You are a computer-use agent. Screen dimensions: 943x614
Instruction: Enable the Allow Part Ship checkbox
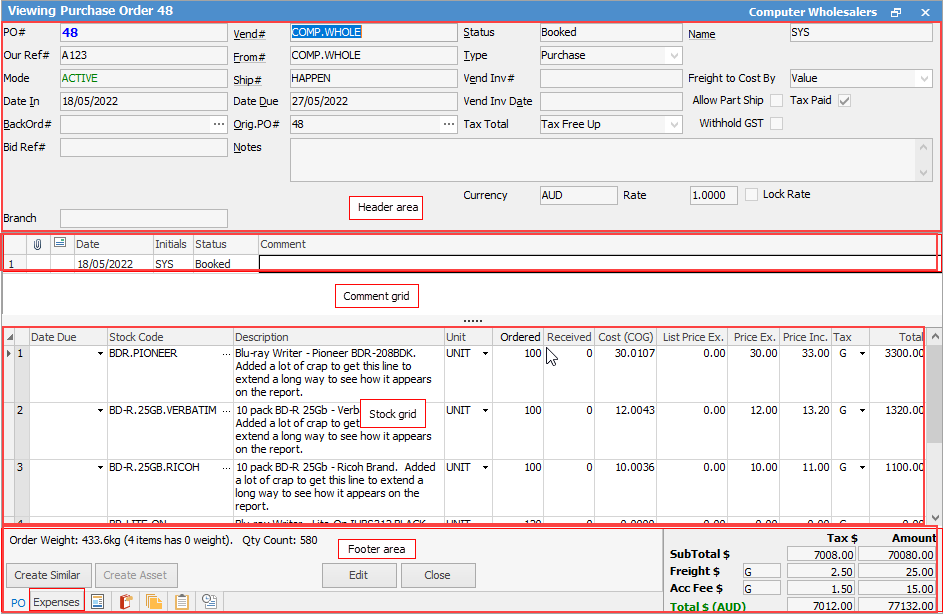tap(776, 101)
